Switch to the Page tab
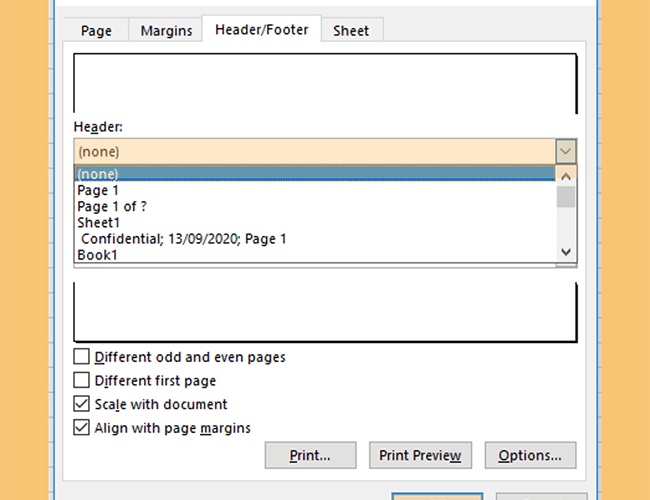This screenshot has height=500, width=650. pyautogui.click(x=96, y=30)
